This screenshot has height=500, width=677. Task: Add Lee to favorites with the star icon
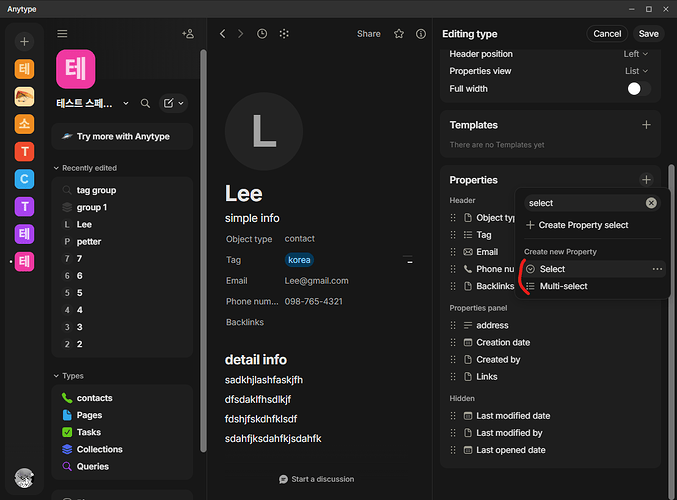pos(399,34)
